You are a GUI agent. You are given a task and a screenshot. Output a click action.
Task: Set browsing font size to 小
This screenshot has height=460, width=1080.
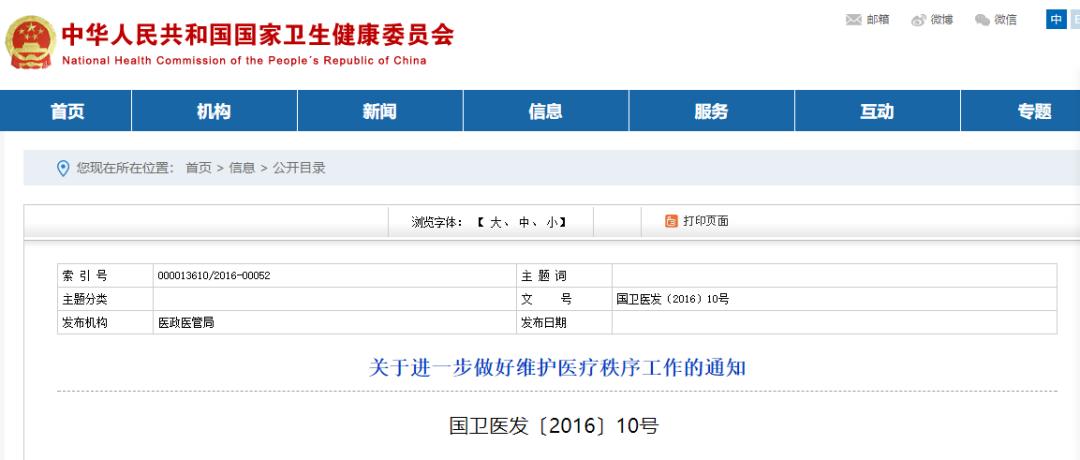[551, 222]
